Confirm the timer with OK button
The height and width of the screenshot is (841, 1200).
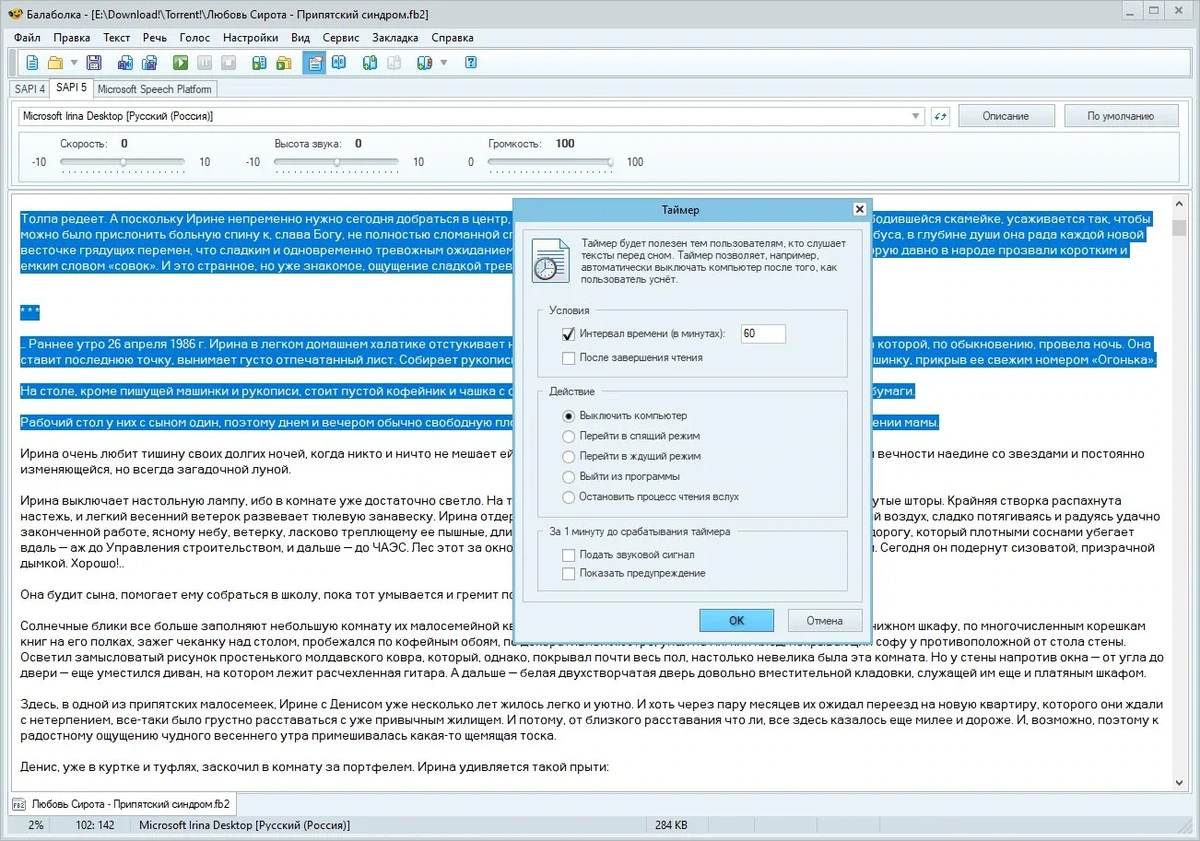[736, 621]
